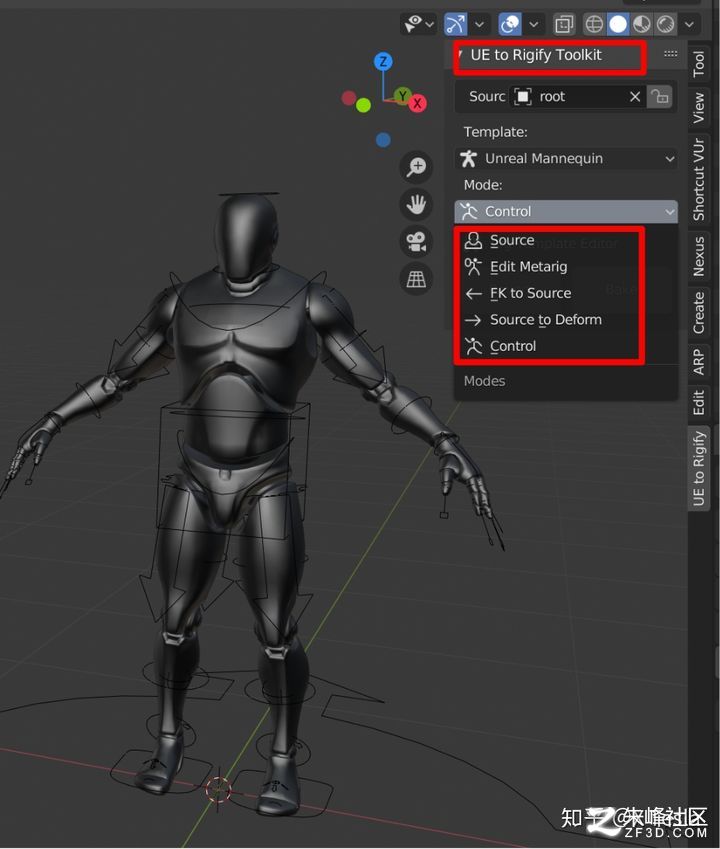Collapse UE to Rigify Toolkit panel
The height and width of the screenshot is (849, 720).
point(460,55)
